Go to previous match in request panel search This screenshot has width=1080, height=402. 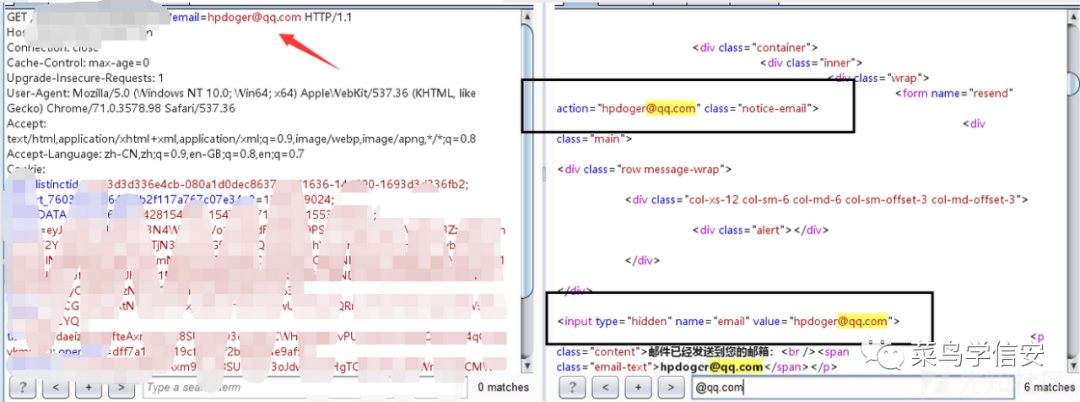pos(54,387)
